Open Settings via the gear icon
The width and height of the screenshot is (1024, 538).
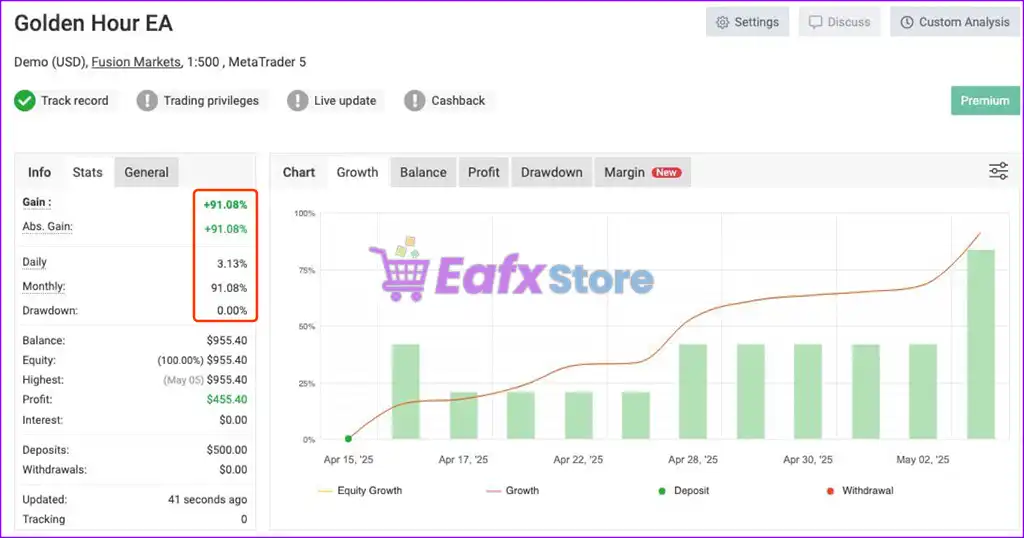(x=722, y=22)
